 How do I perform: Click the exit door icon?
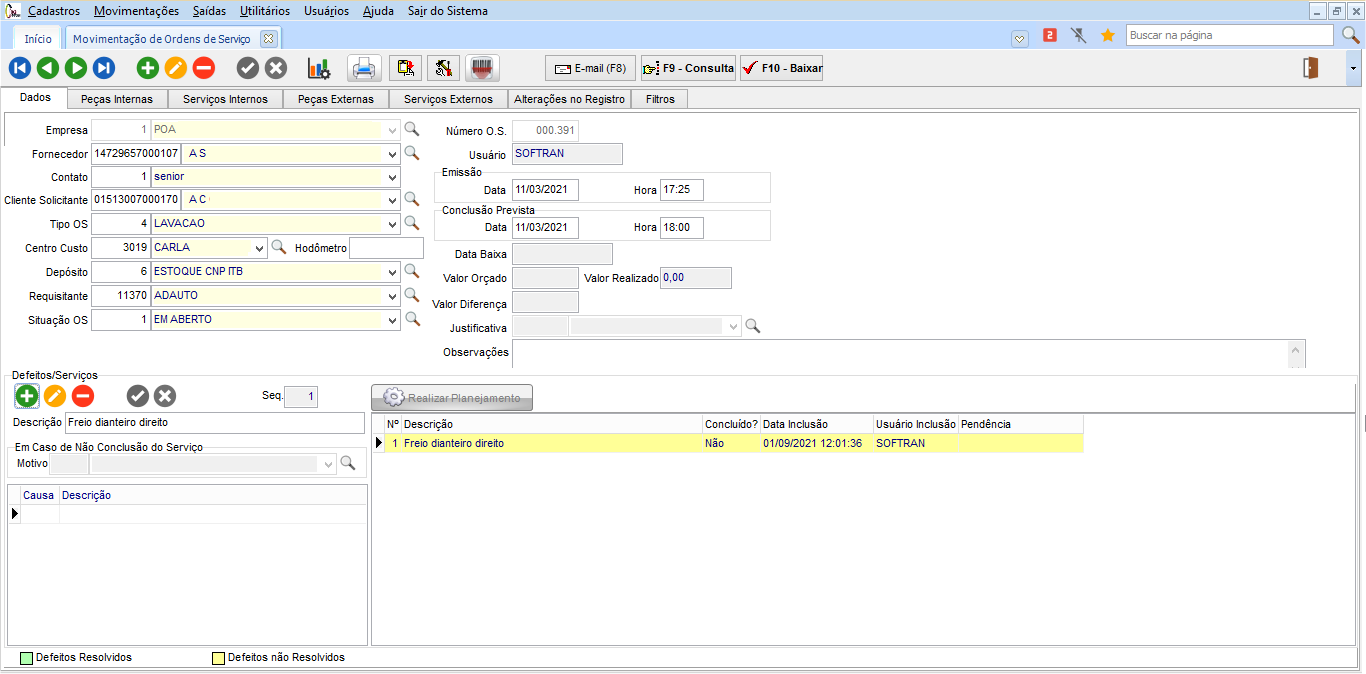pos(1310,68)
